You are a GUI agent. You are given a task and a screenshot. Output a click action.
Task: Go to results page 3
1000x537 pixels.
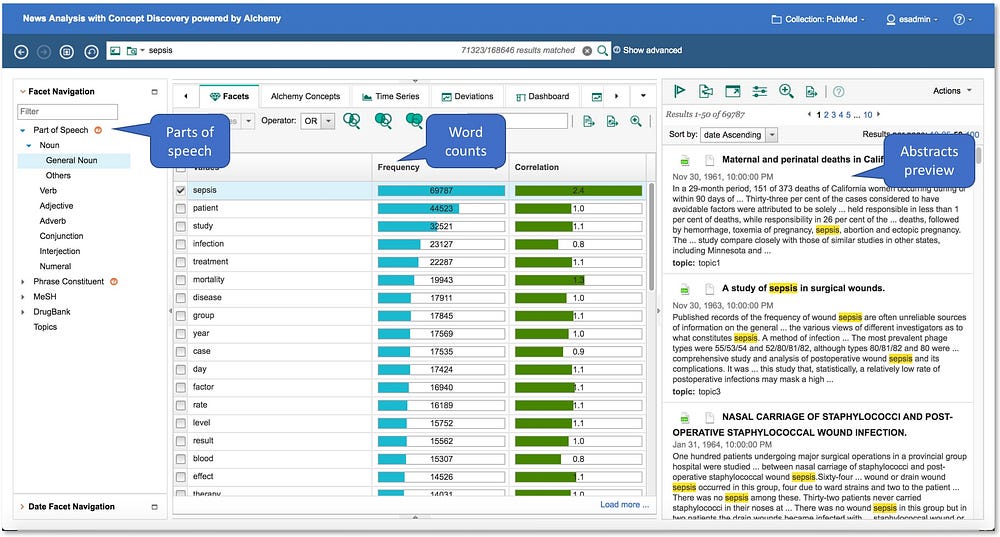click(x=836, y=115)
